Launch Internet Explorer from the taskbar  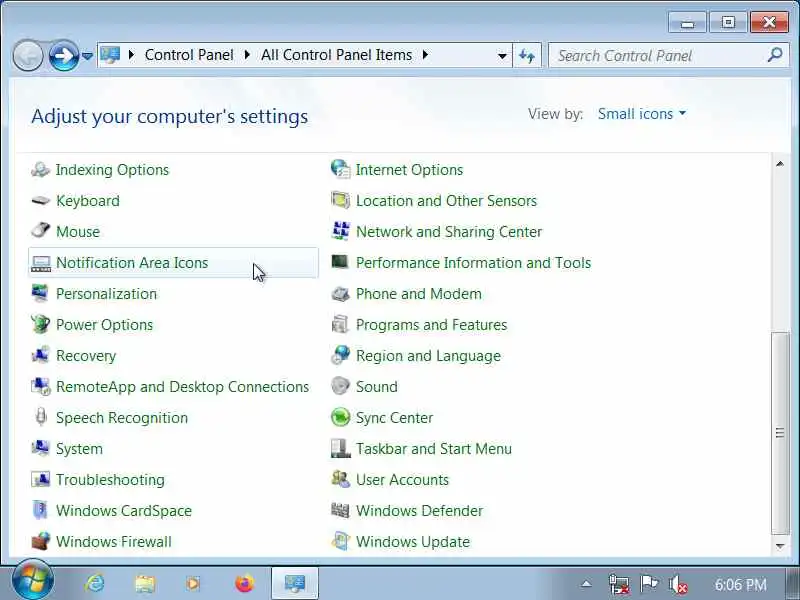pyautogui.click(x=96, y=583)
